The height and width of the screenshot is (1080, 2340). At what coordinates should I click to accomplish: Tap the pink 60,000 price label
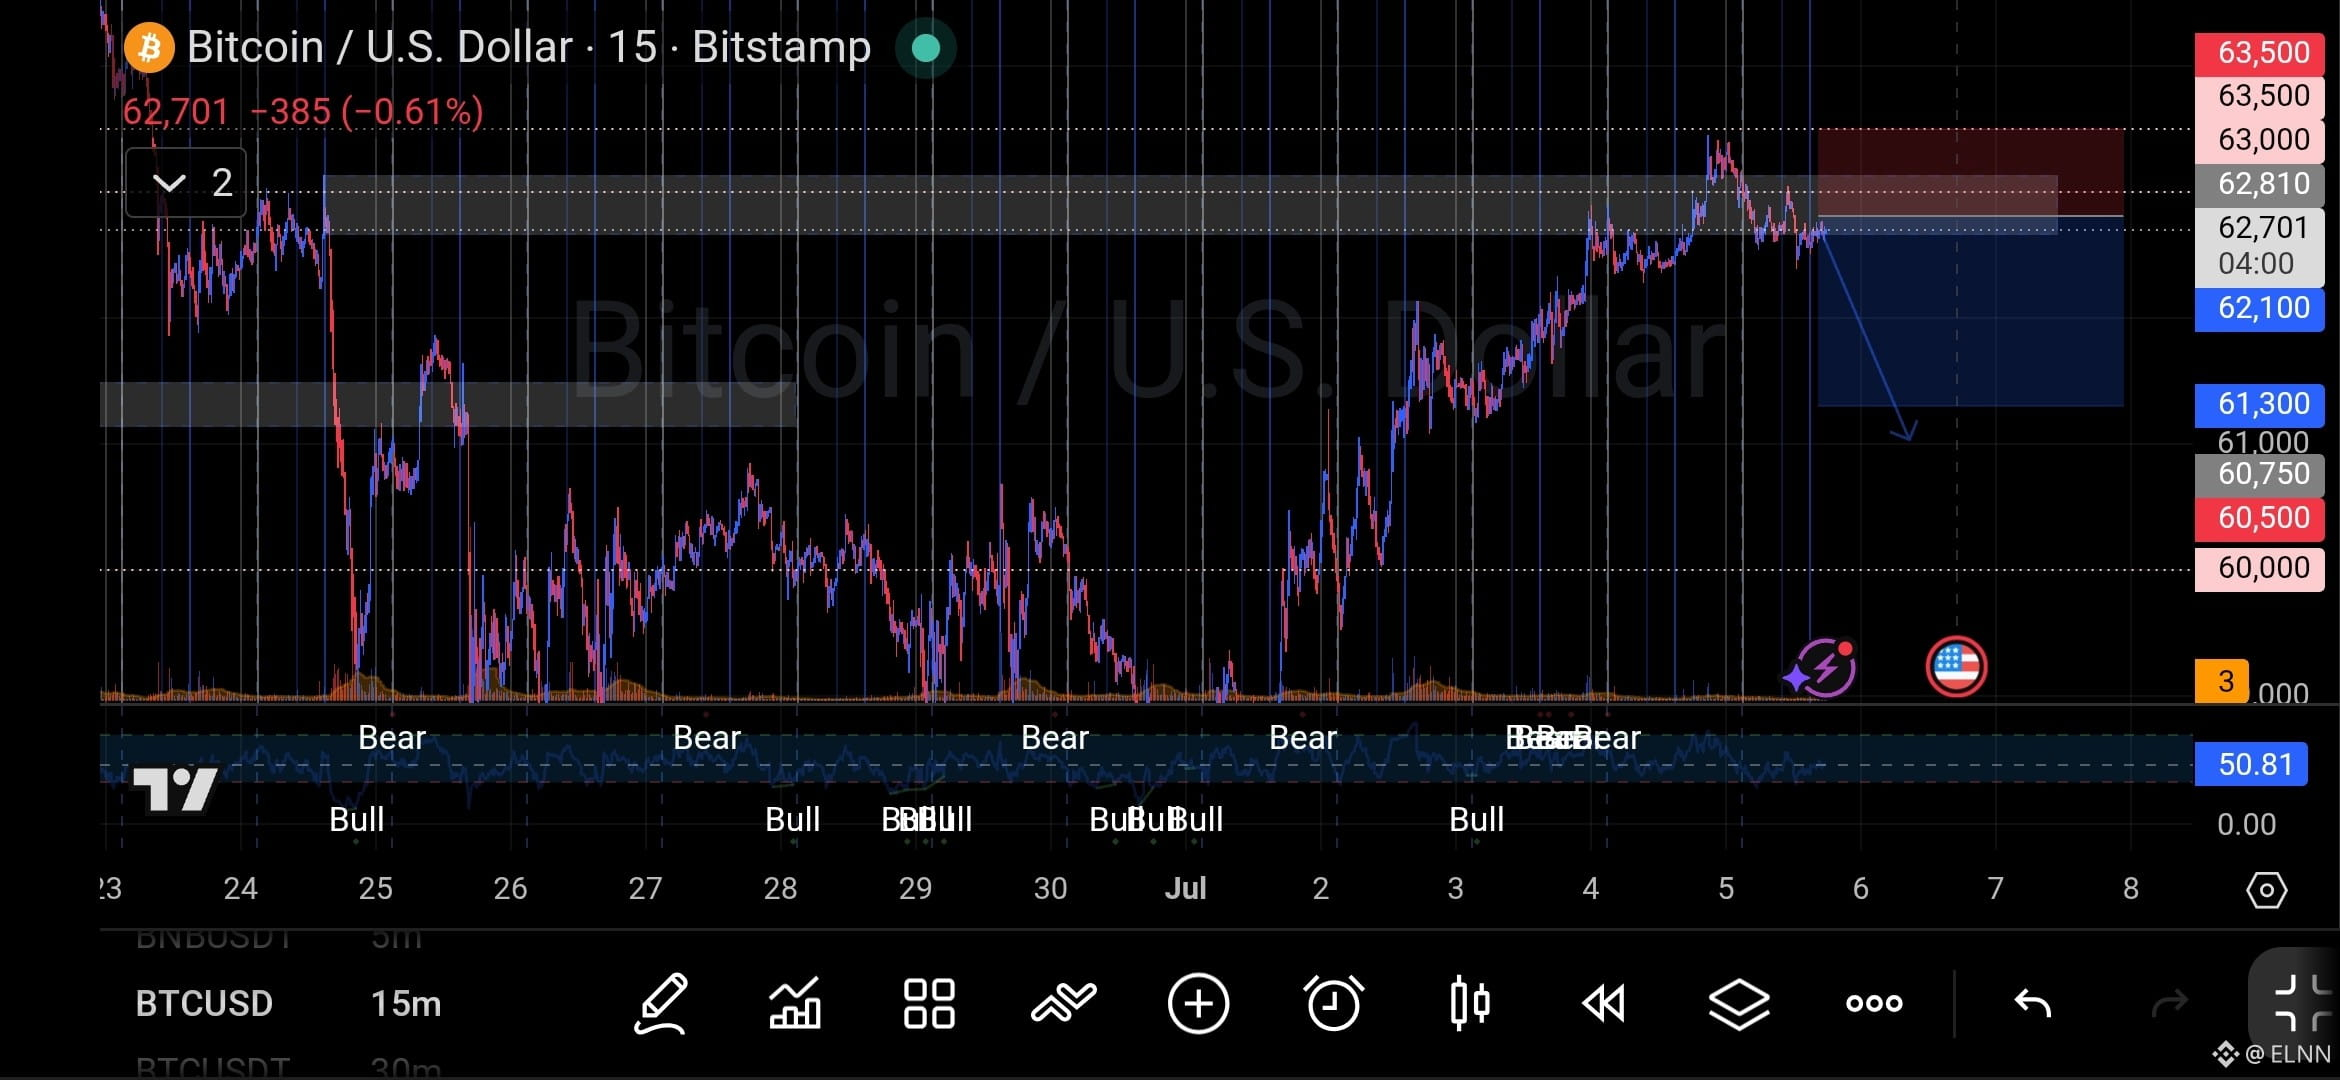(2260, 568)
